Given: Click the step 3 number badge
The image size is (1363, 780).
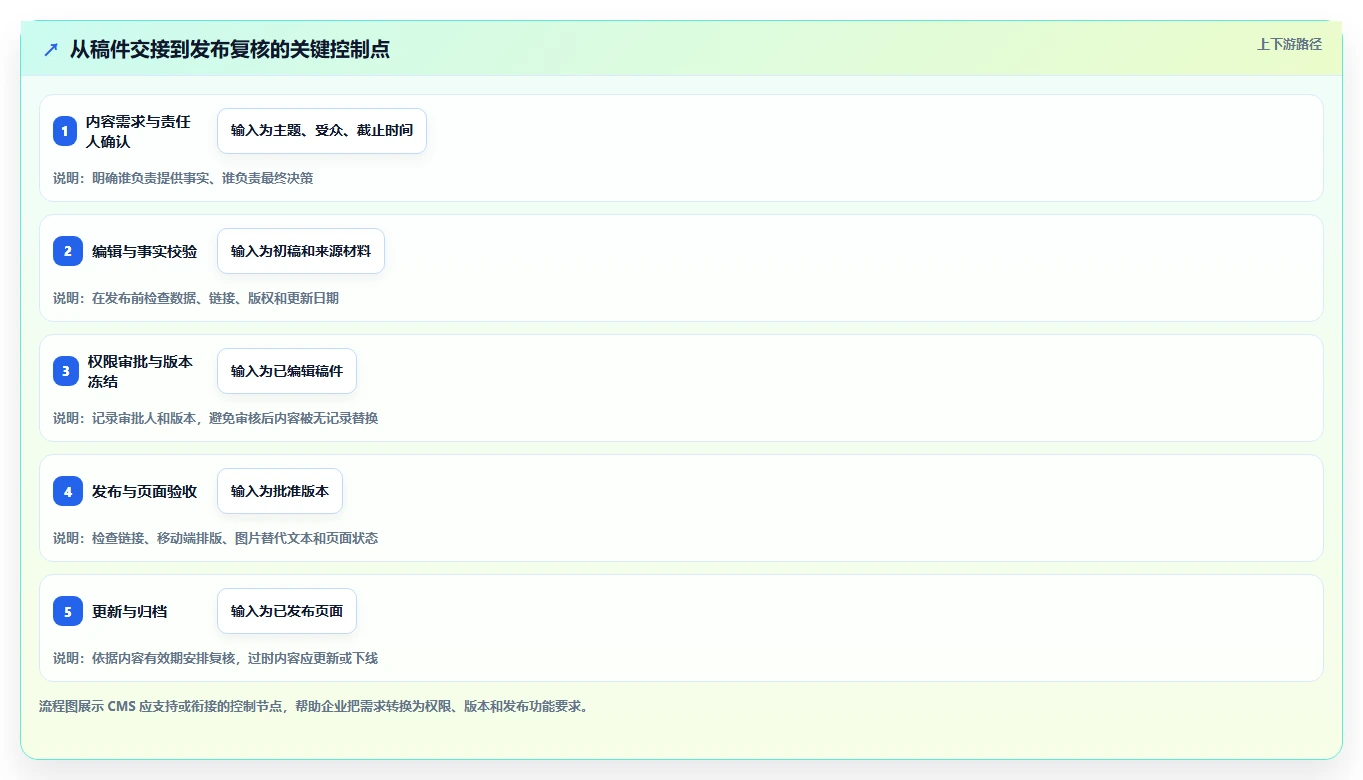Looking at the screenshot, I should (66, 371).
